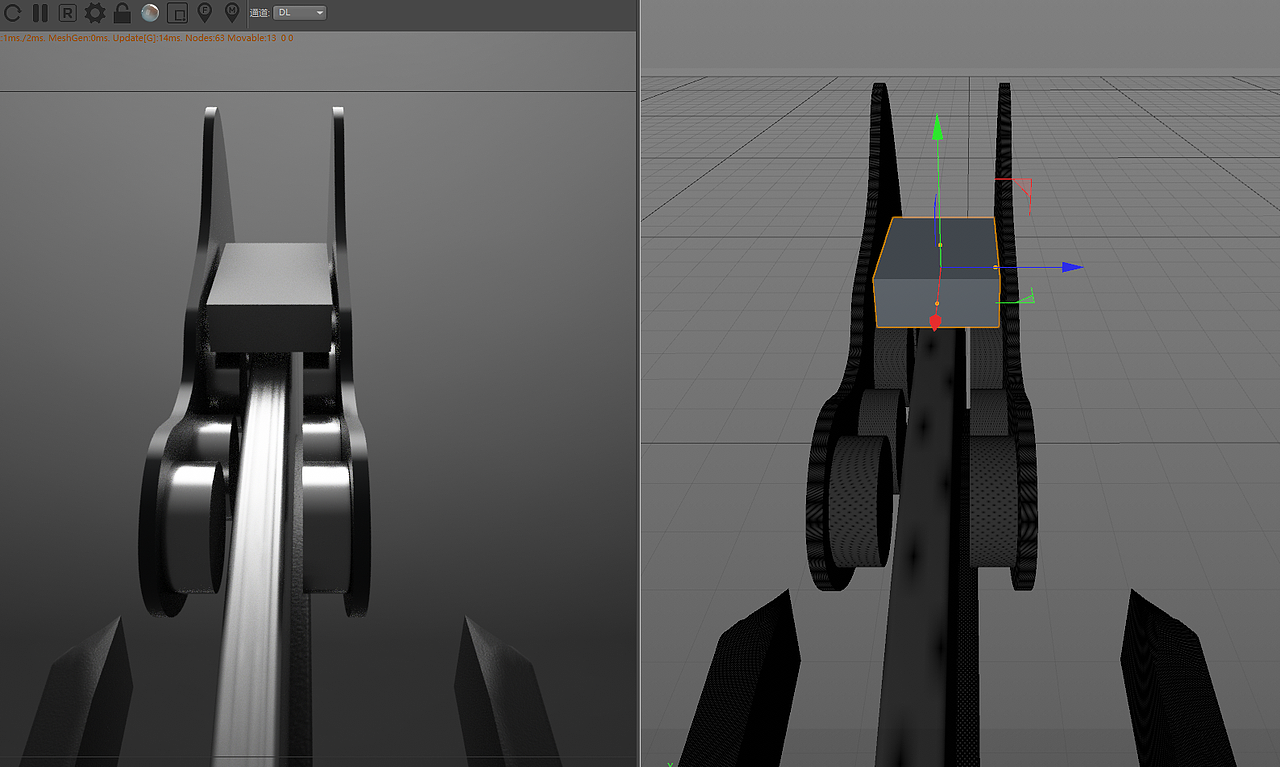Click the red X-axis cone handle
The width and height of the screenshot is (1280, 767).
(935, 322)
